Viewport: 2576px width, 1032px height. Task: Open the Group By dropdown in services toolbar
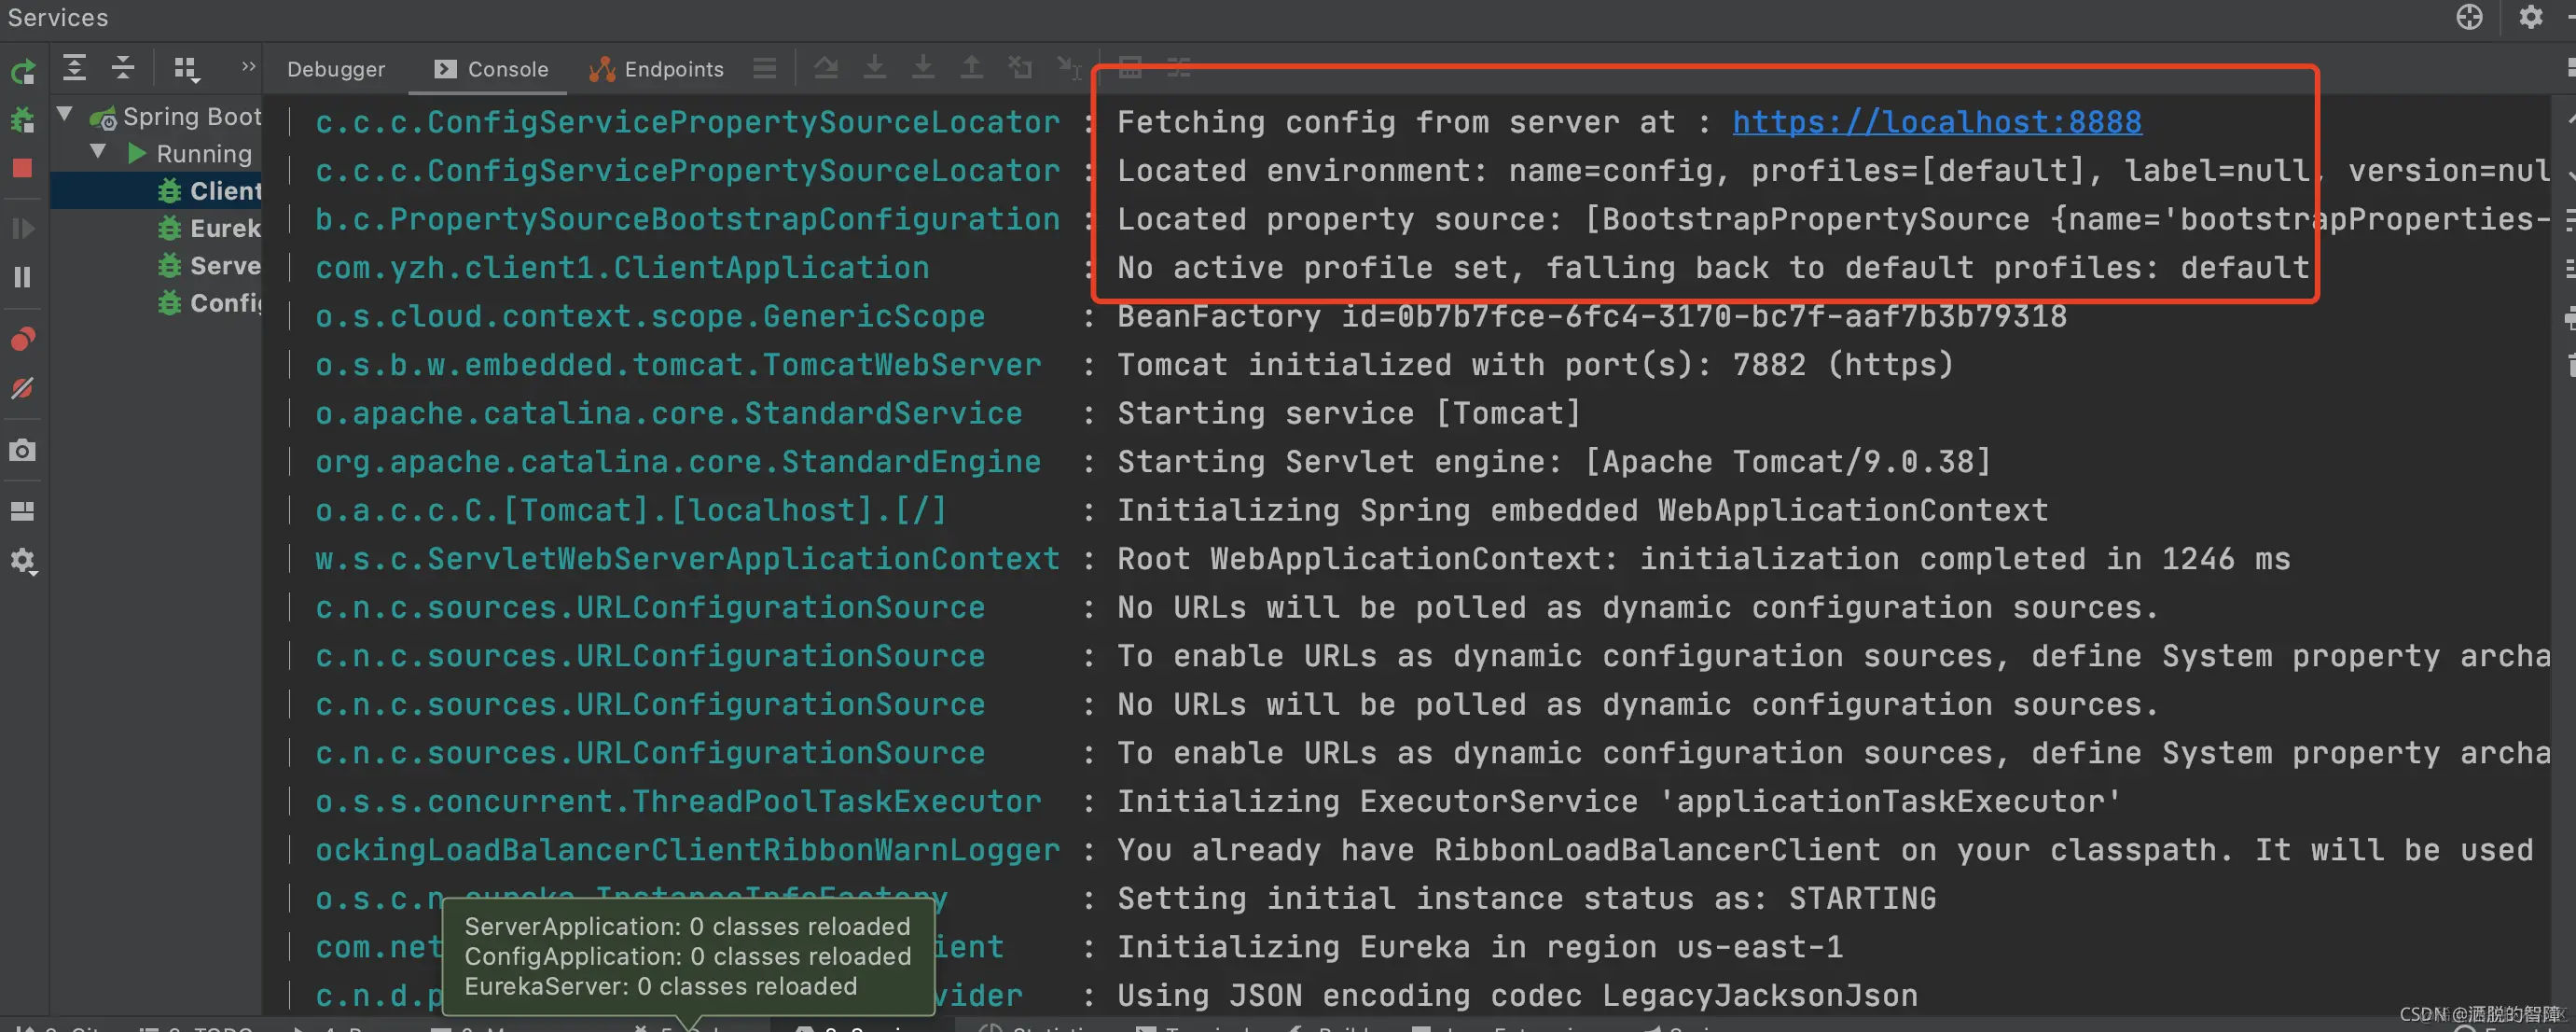click(x=186, y=68)
